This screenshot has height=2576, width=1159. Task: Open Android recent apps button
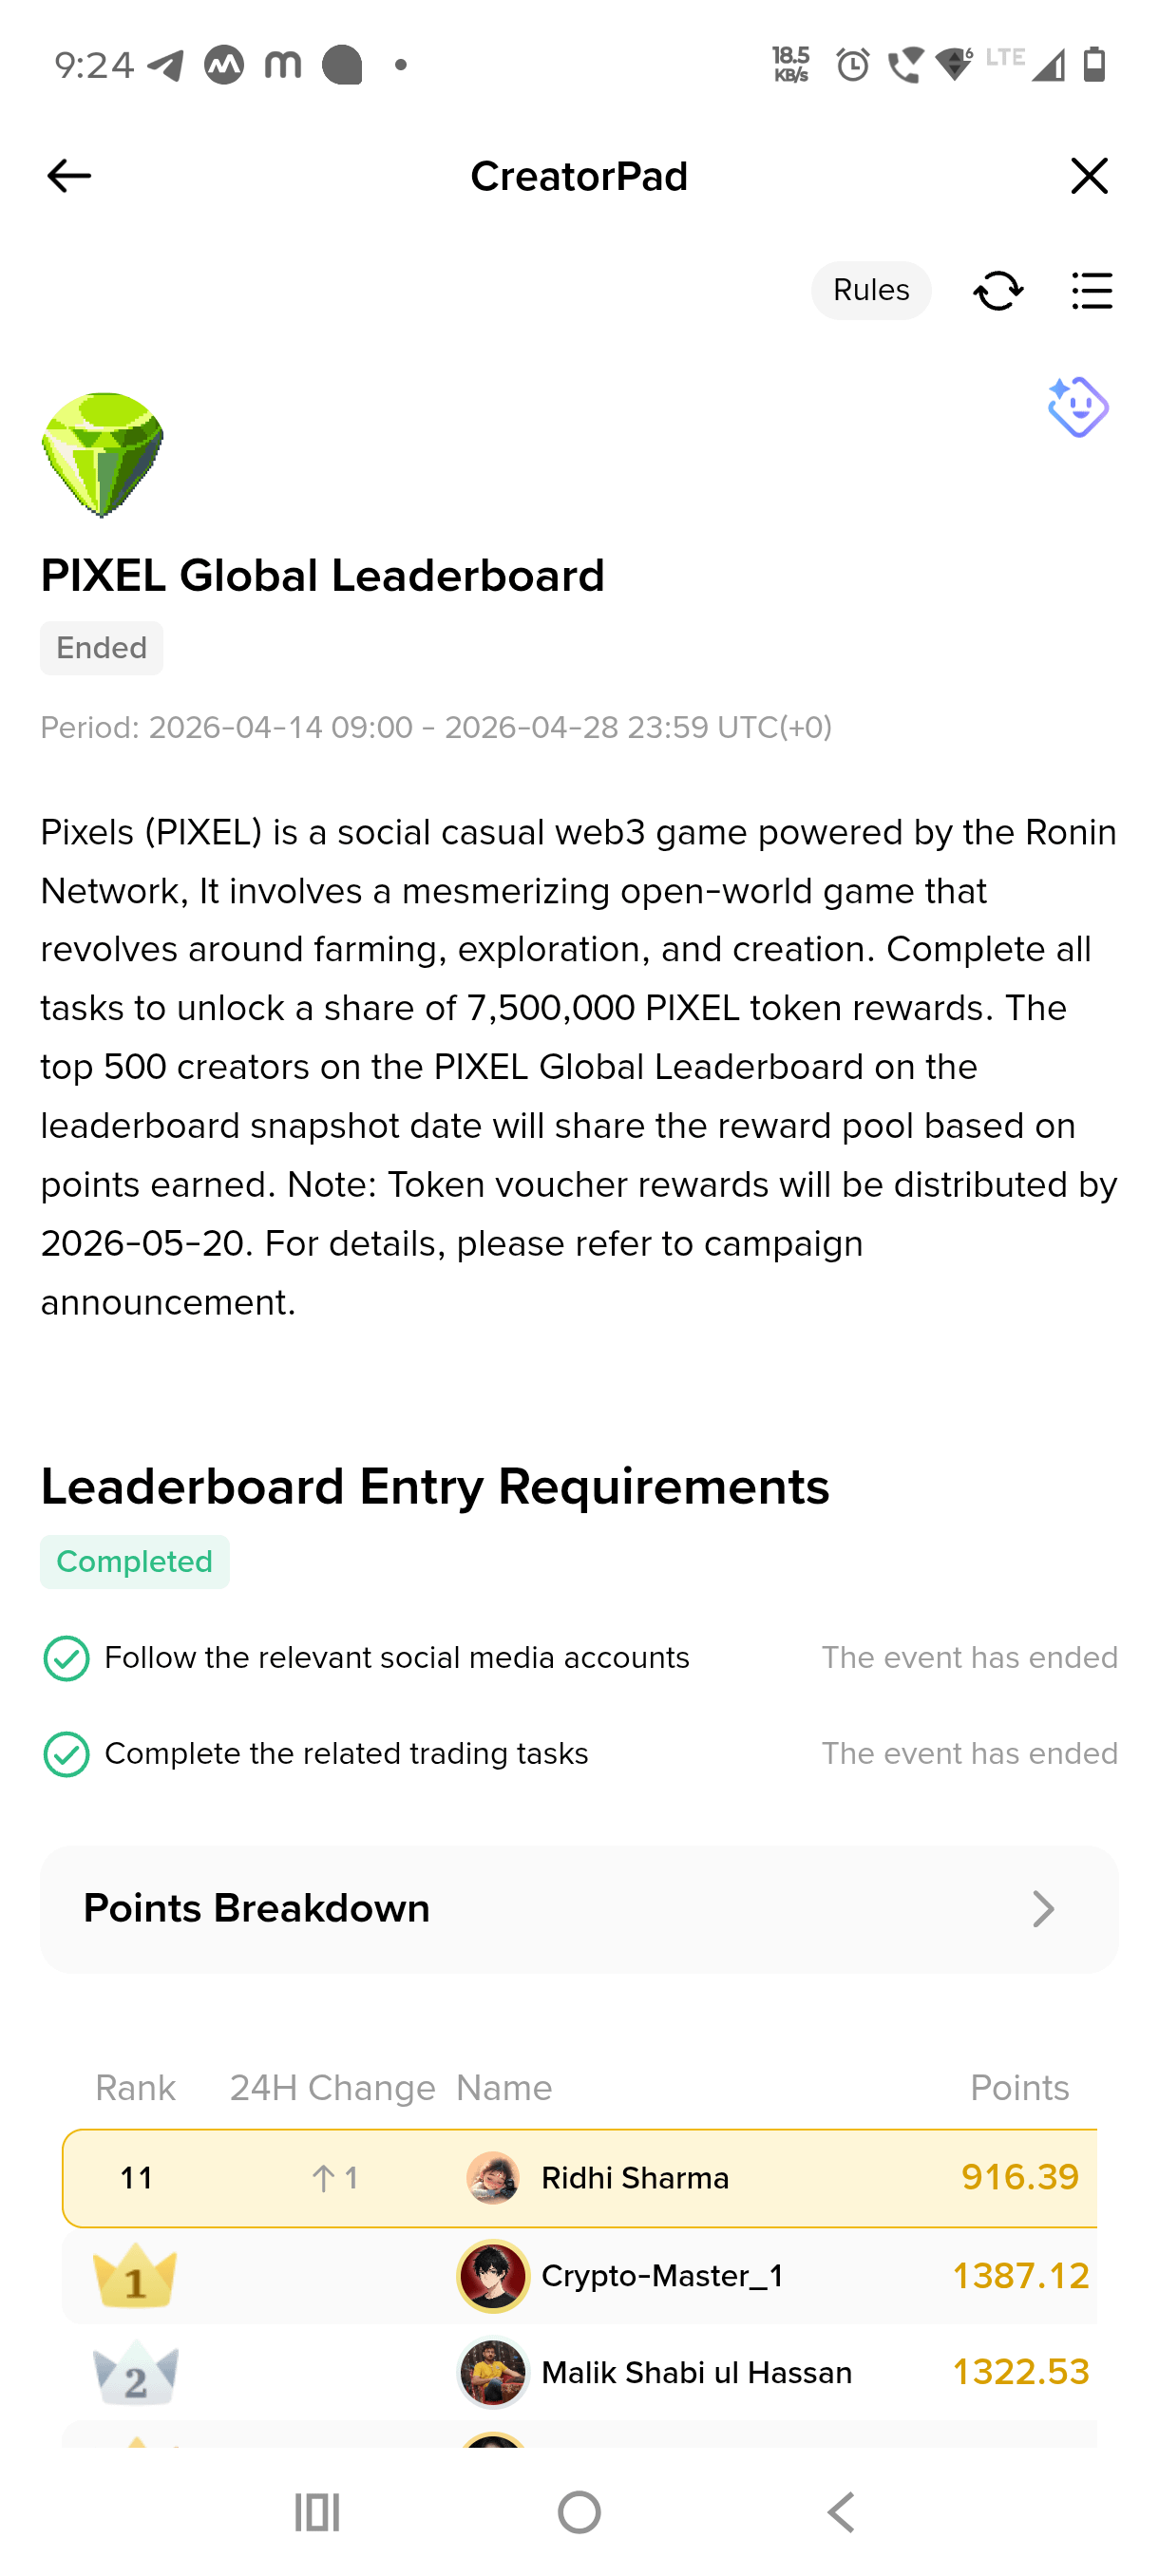coord(317,2512)
